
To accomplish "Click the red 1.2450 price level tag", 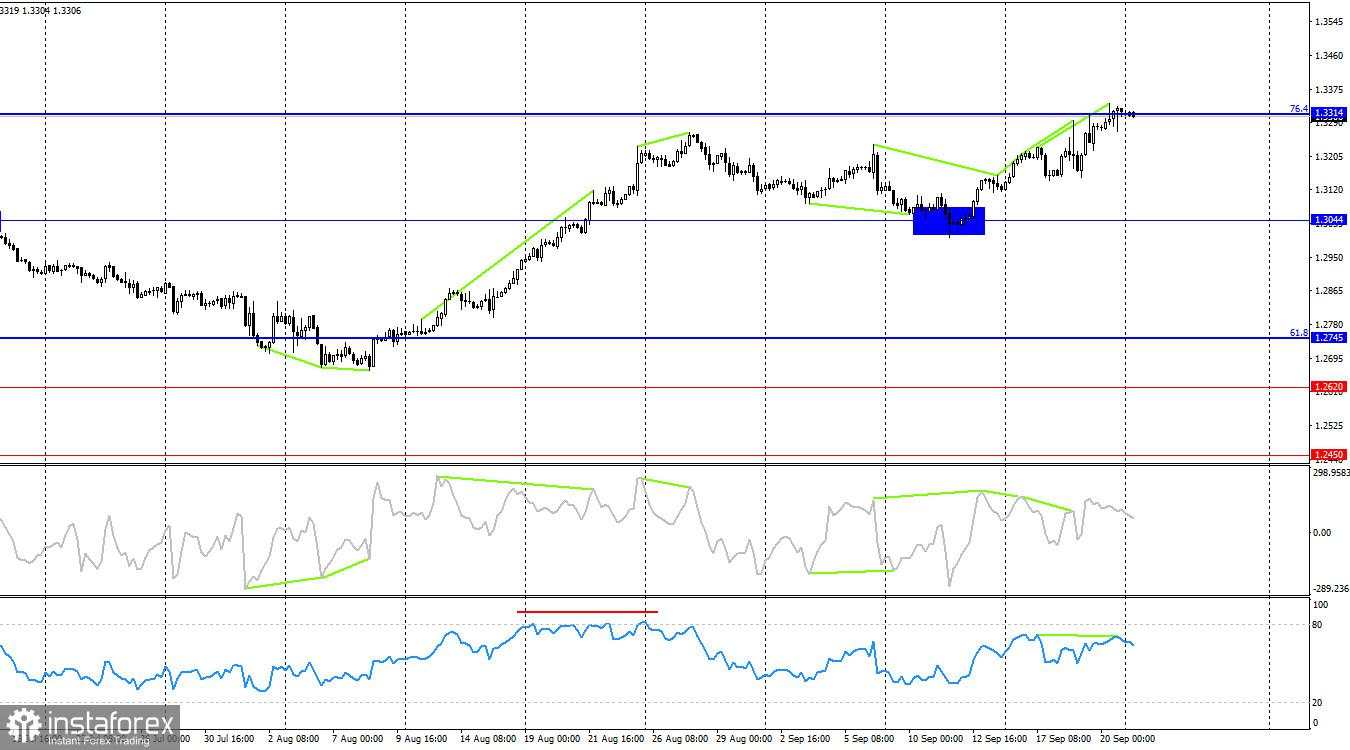I will tap(1329, 454).
